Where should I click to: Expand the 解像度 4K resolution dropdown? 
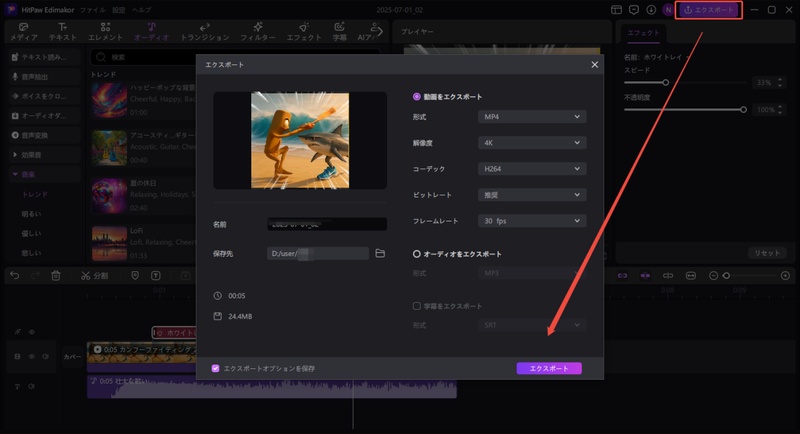tap(531, 143)
